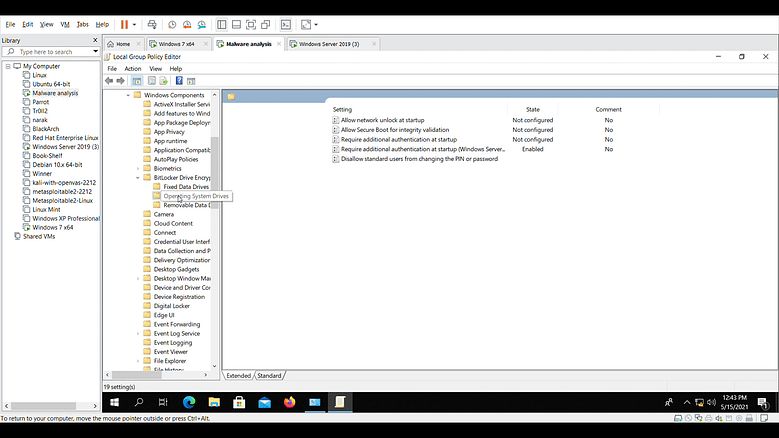
Task: Open the VMware VM menu
Action: click(65, 24)
